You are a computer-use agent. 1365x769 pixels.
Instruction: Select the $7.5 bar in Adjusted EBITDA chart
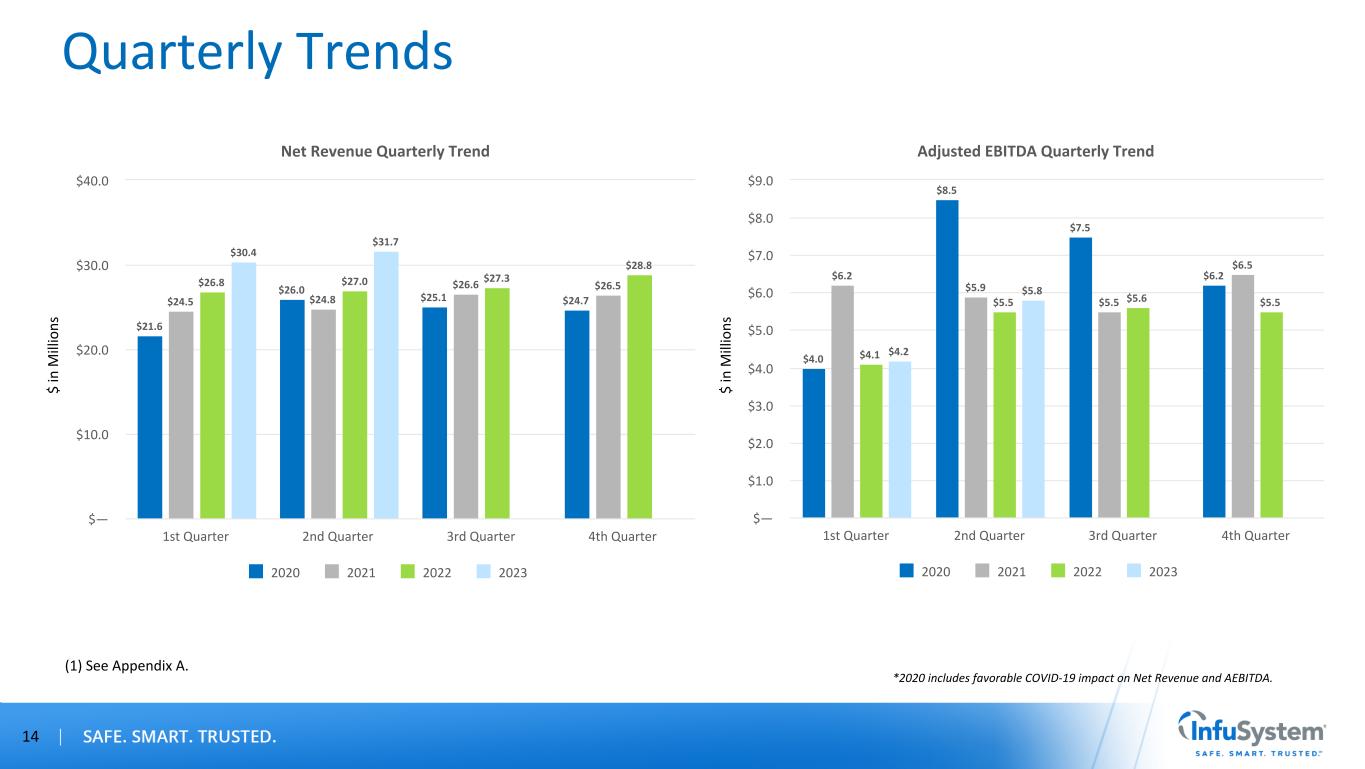point(1080,377)
